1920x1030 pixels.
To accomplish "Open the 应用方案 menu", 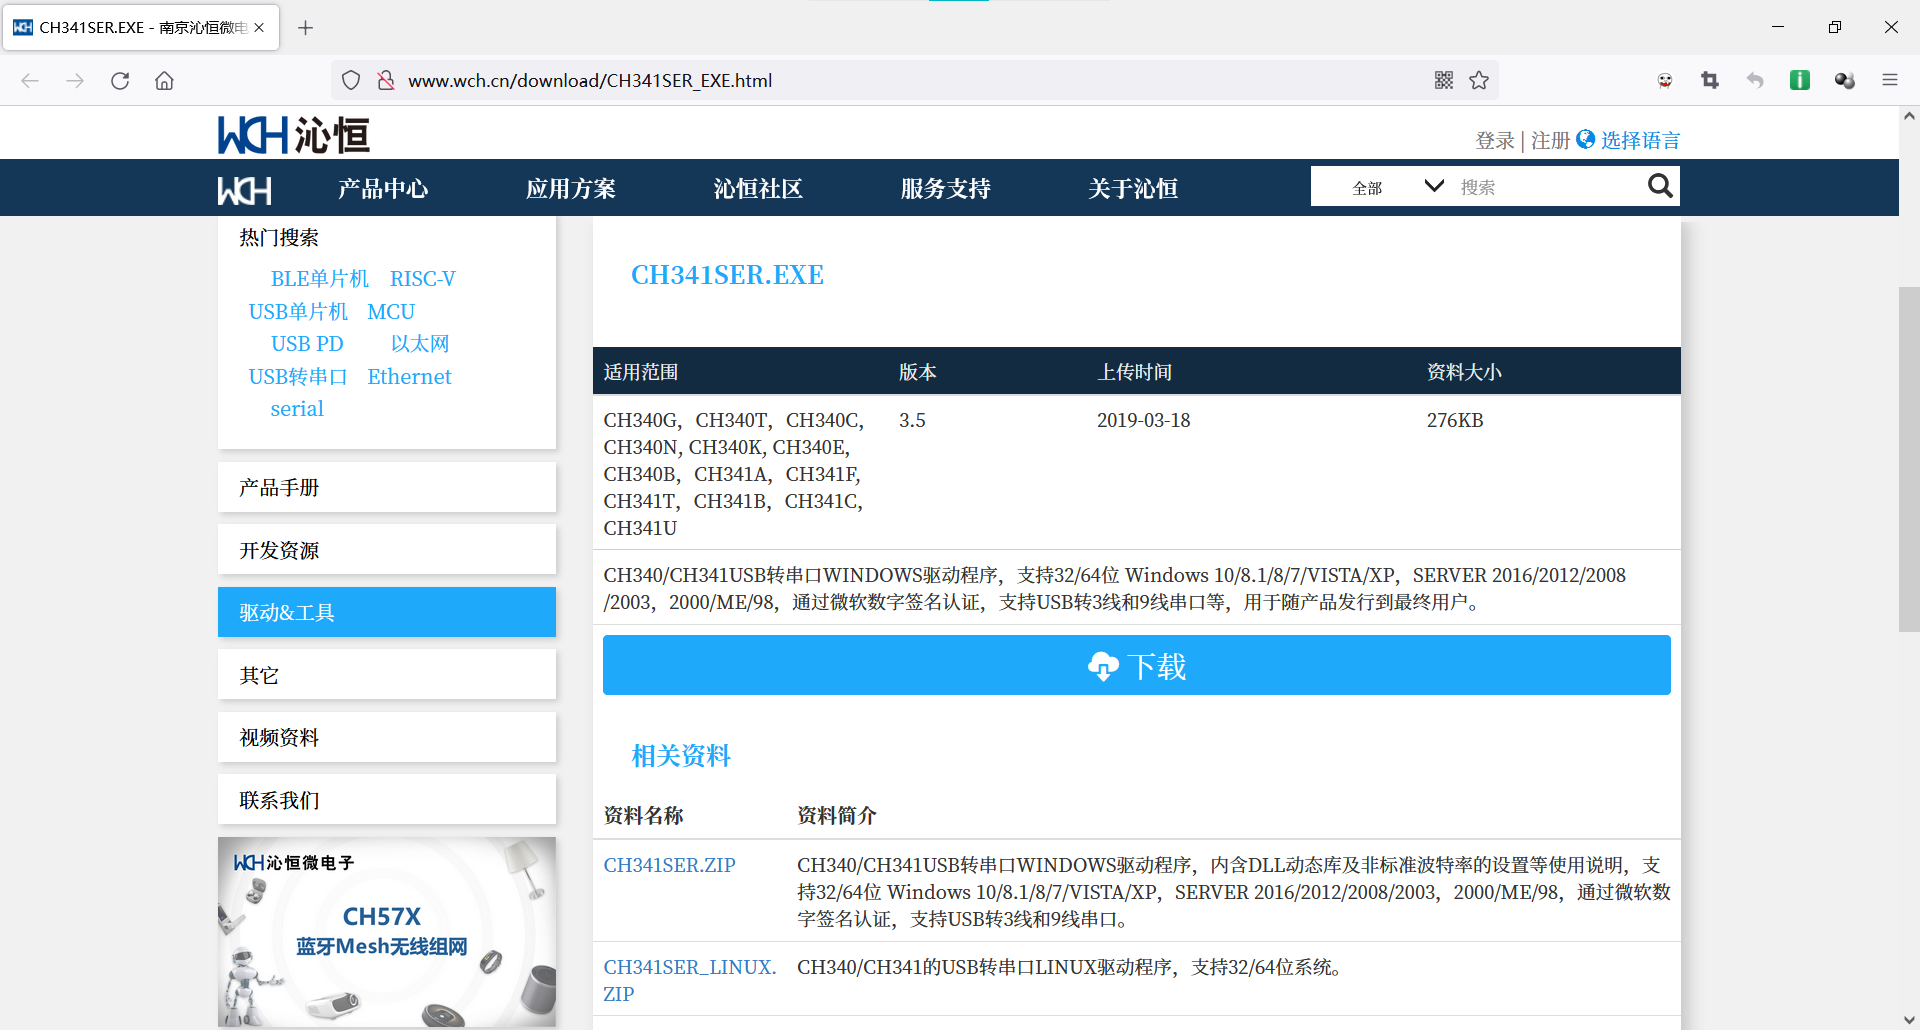I will 571,188.
